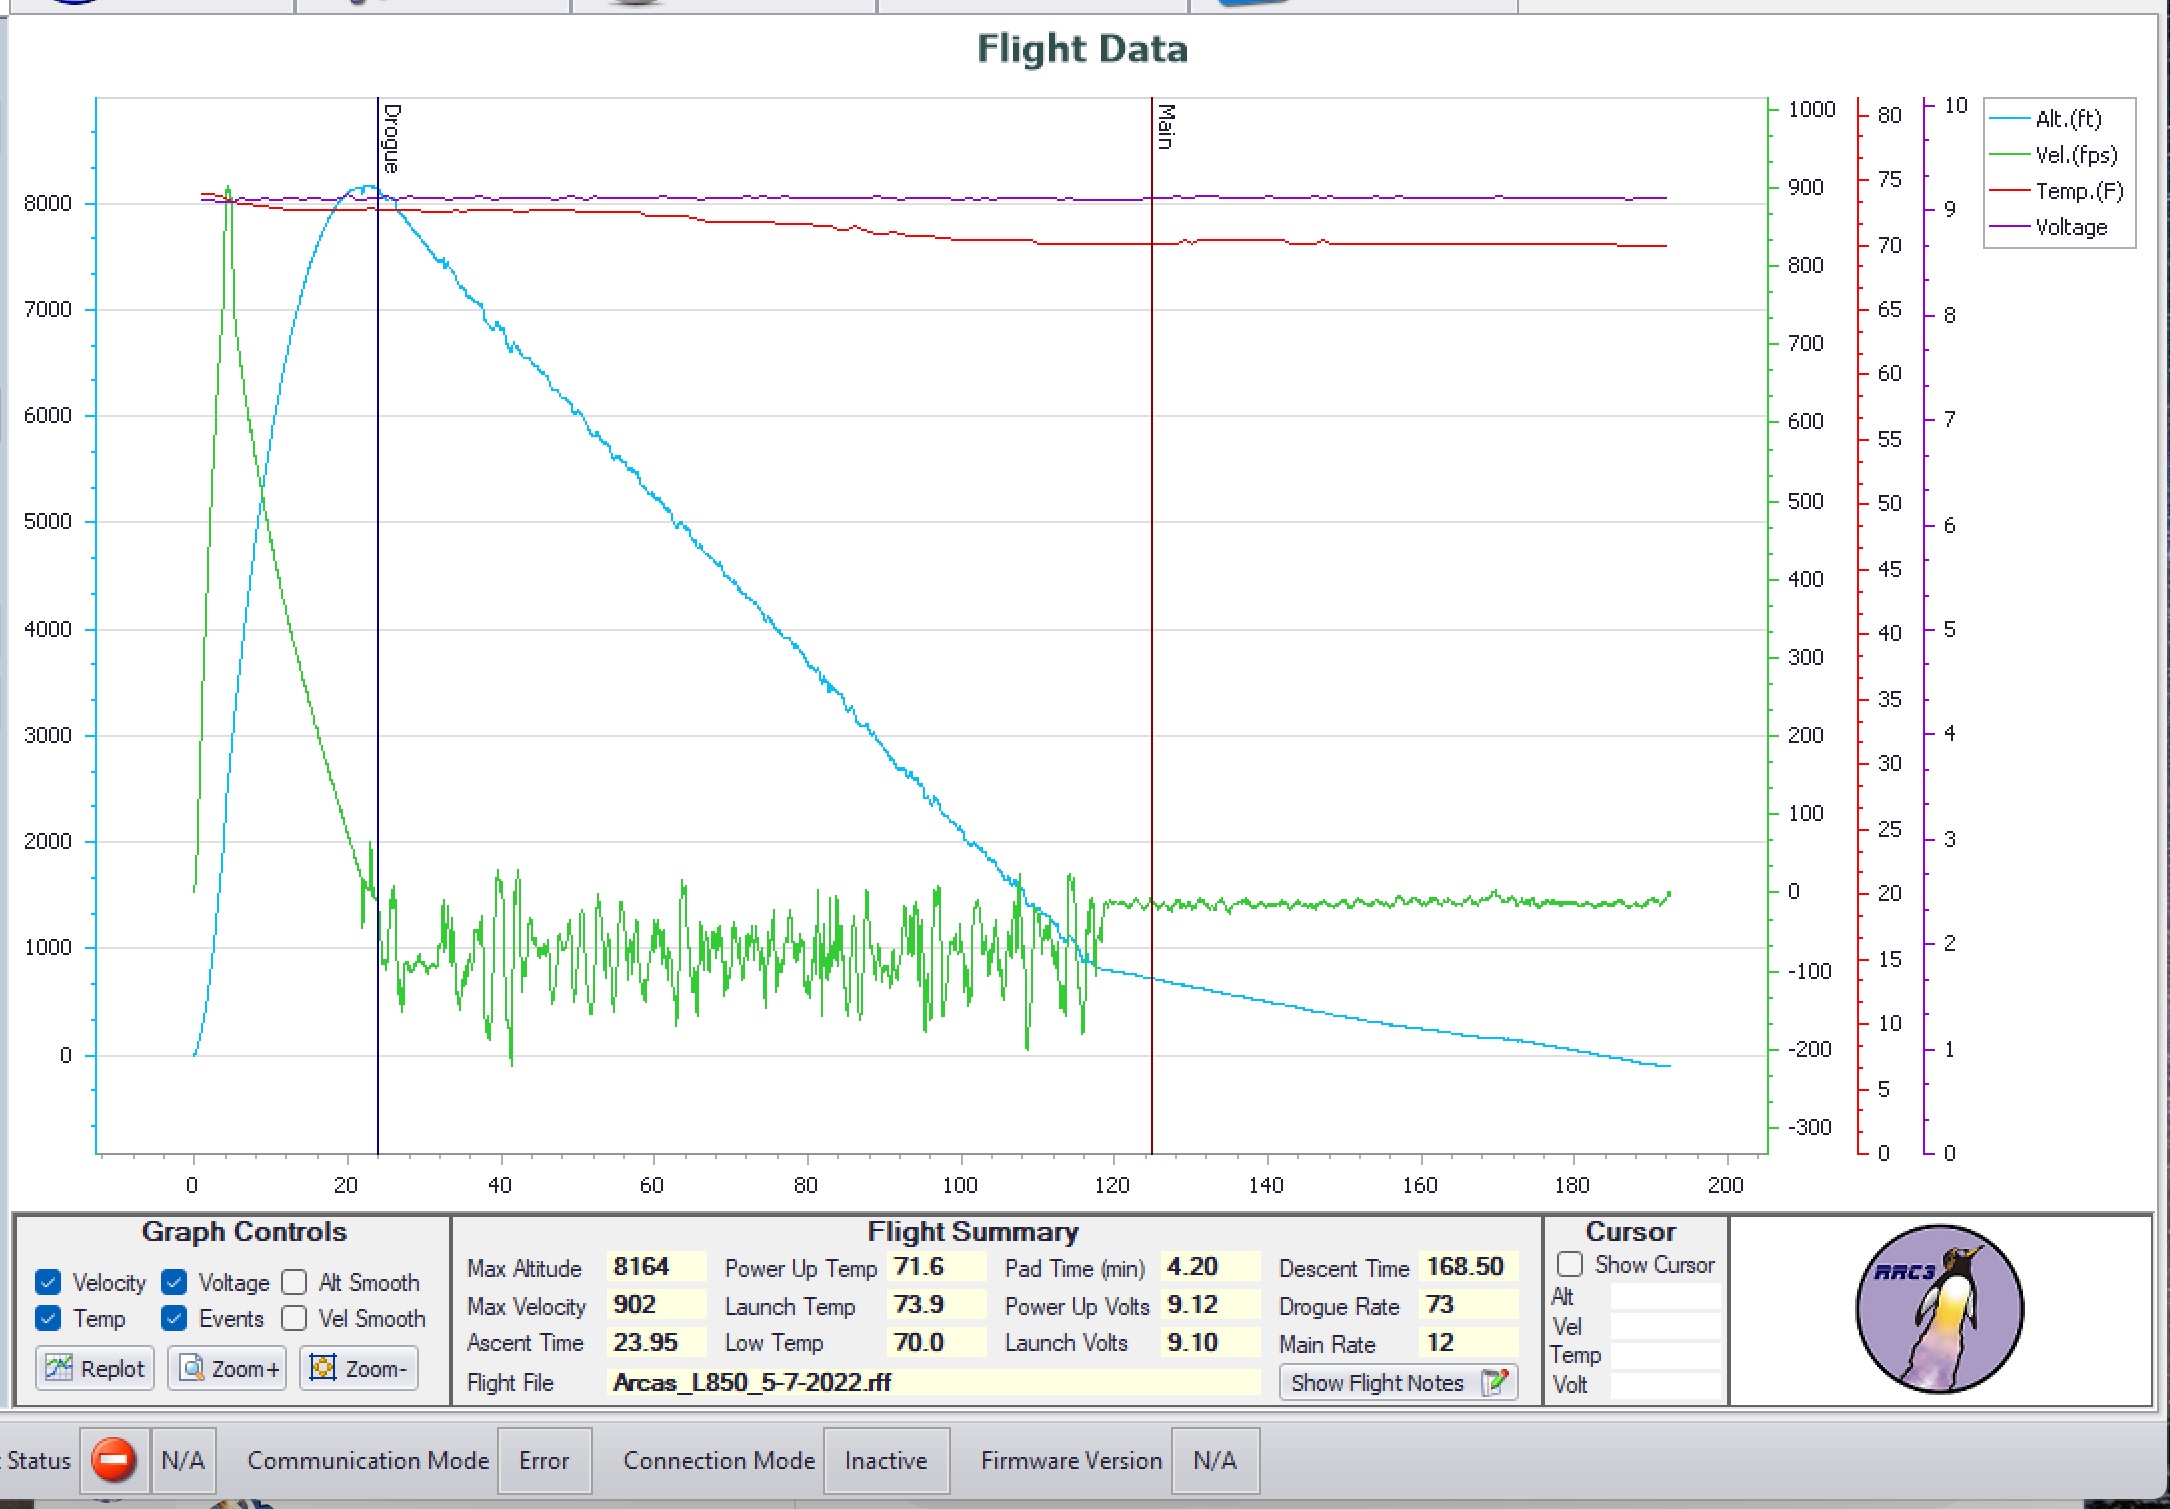Enable Vel Smooth checkbox
The height and width of the screenshot is (1509, 2170).
(294, 1318)
